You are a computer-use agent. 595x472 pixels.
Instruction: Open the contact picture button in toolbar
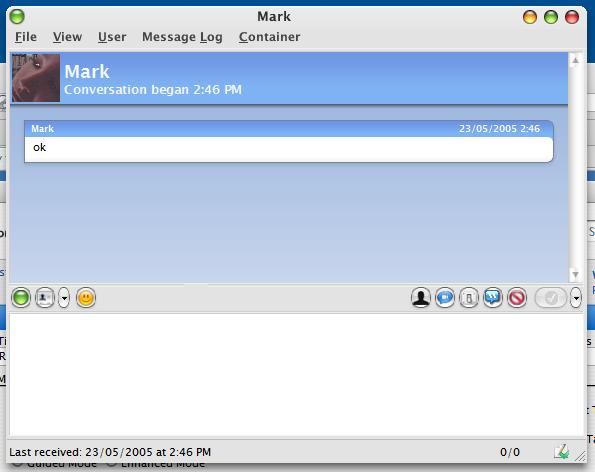pyautogui.click(x=45, y=298)
